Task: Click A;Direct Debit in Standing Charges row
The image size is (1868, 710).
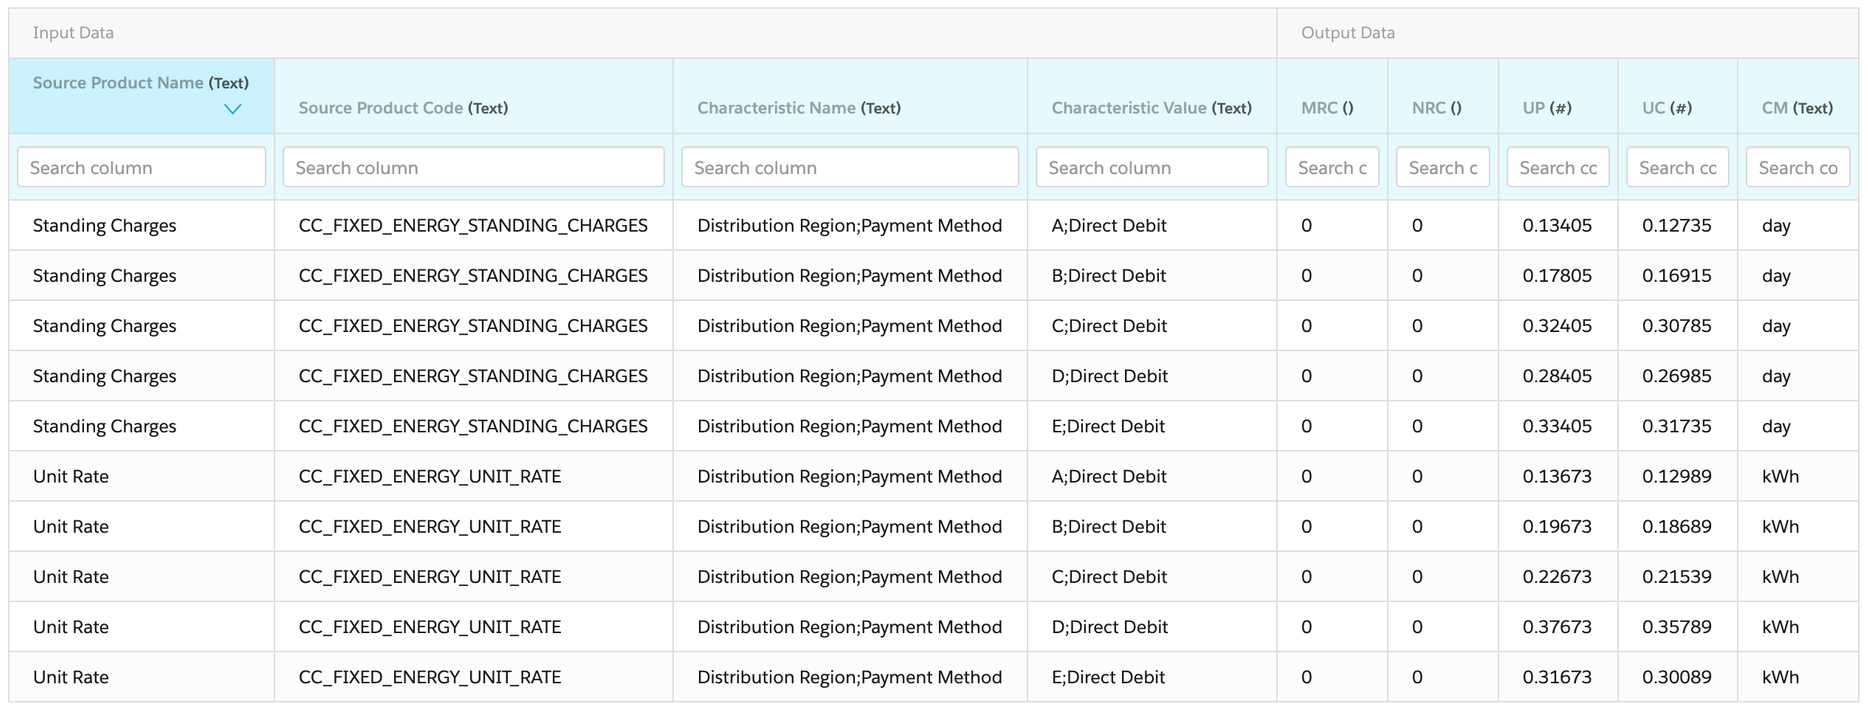Action: point(1109,226)
